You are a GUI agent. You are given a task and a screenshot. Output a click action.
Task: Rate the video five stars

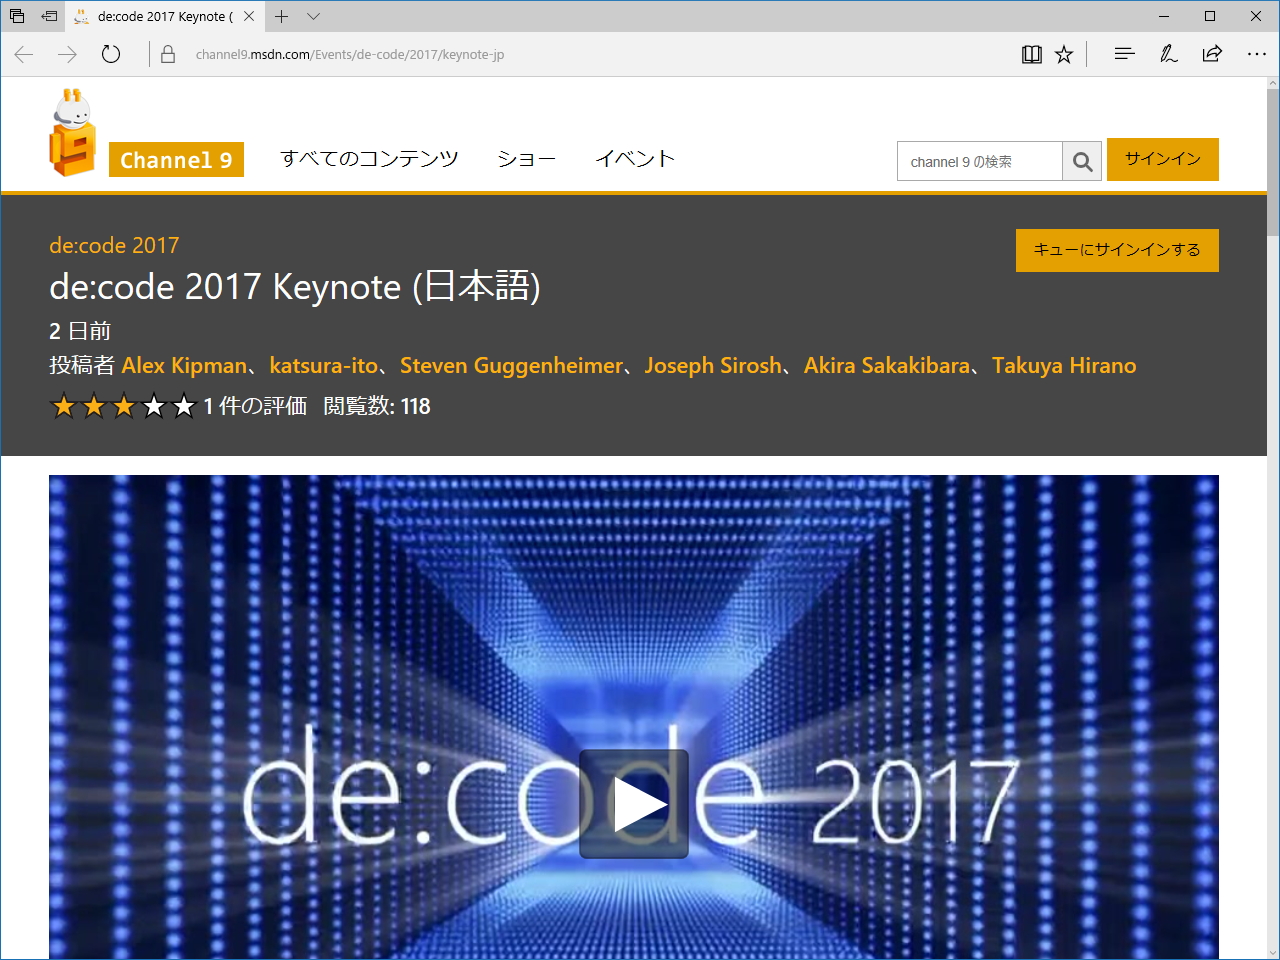184,406
